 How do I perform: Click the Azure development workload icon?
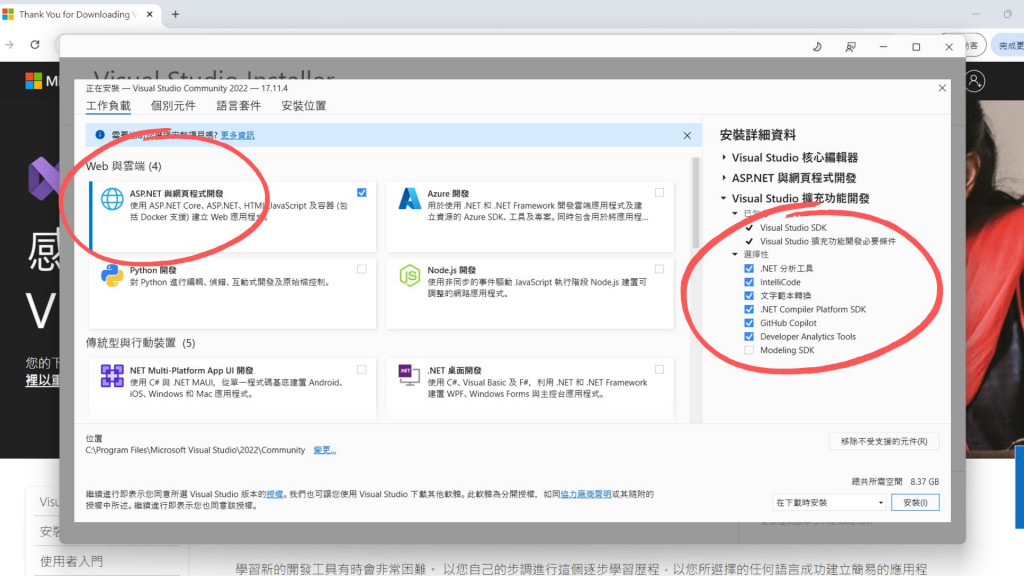409,199
